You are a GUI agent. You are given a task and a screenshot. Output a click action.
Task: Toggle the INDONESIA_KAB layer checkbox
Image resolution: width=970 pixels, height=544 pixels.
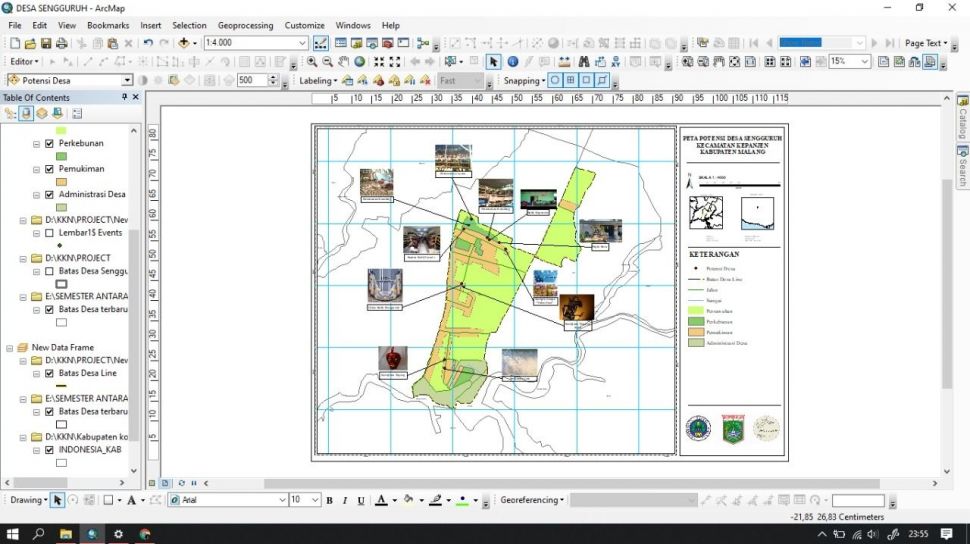click(x=49, y=451)
